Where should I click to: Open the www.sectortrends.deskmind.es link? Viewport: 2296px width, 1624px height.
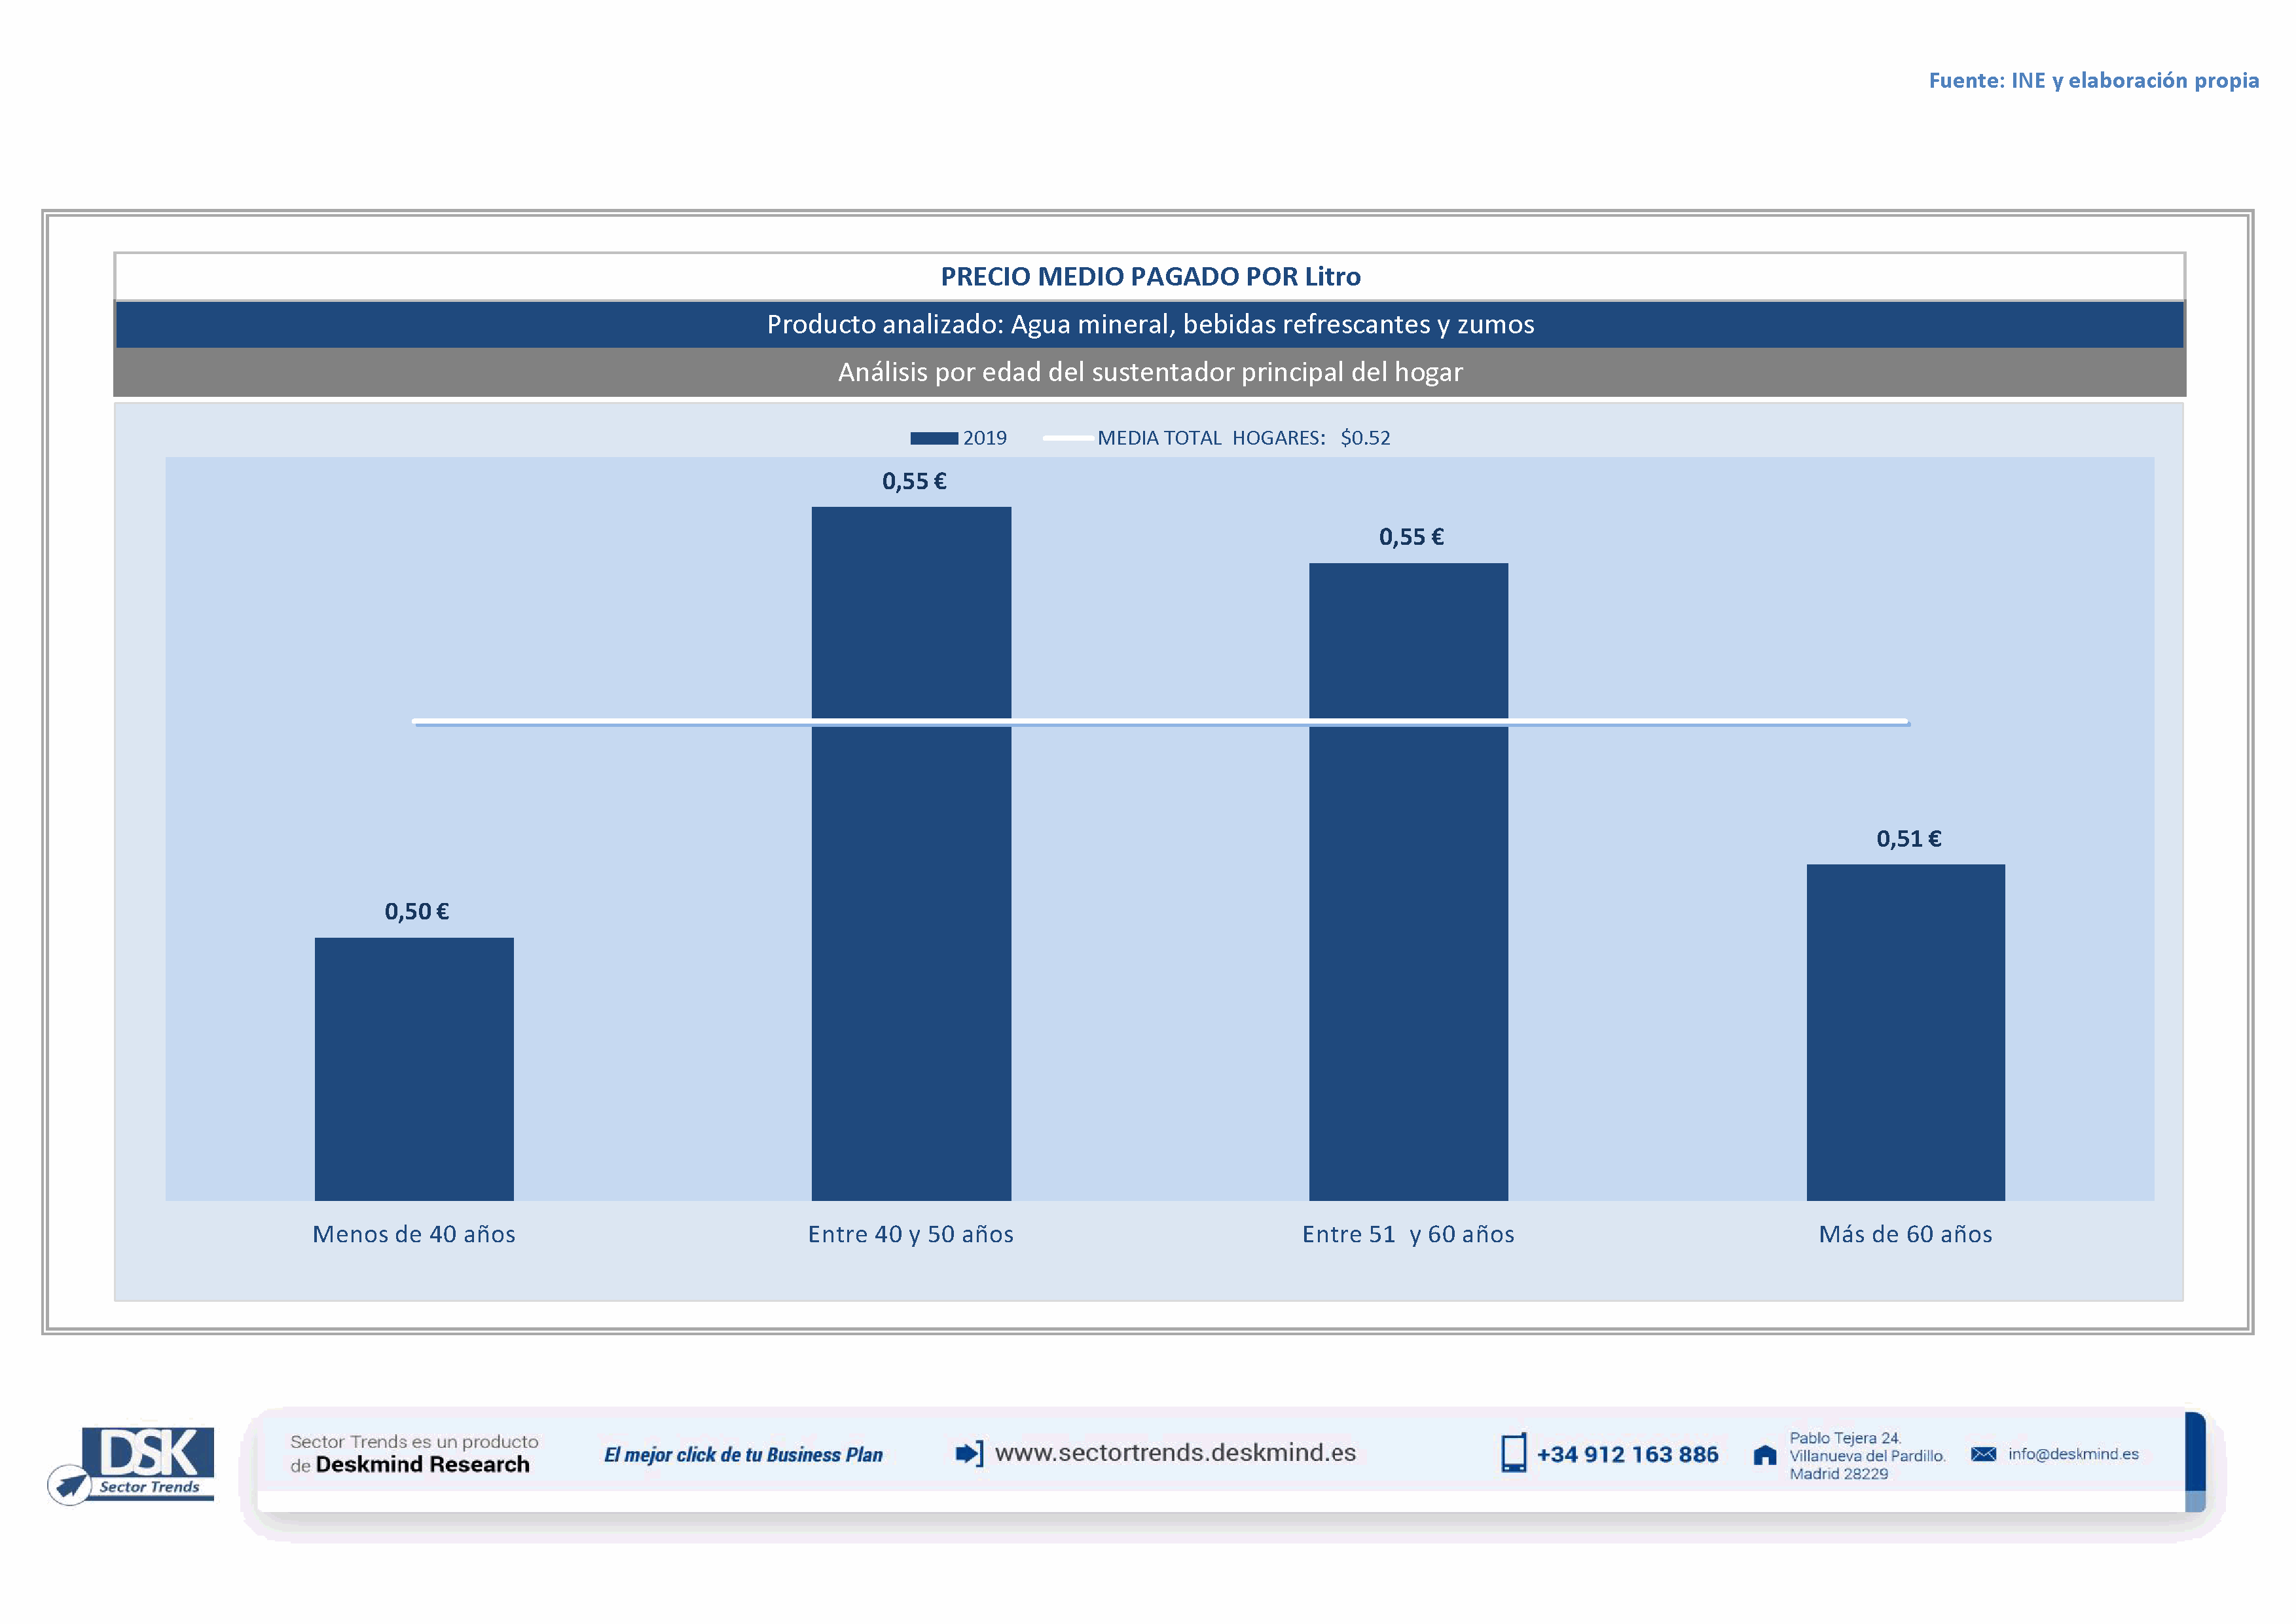coord(1175,1453)
